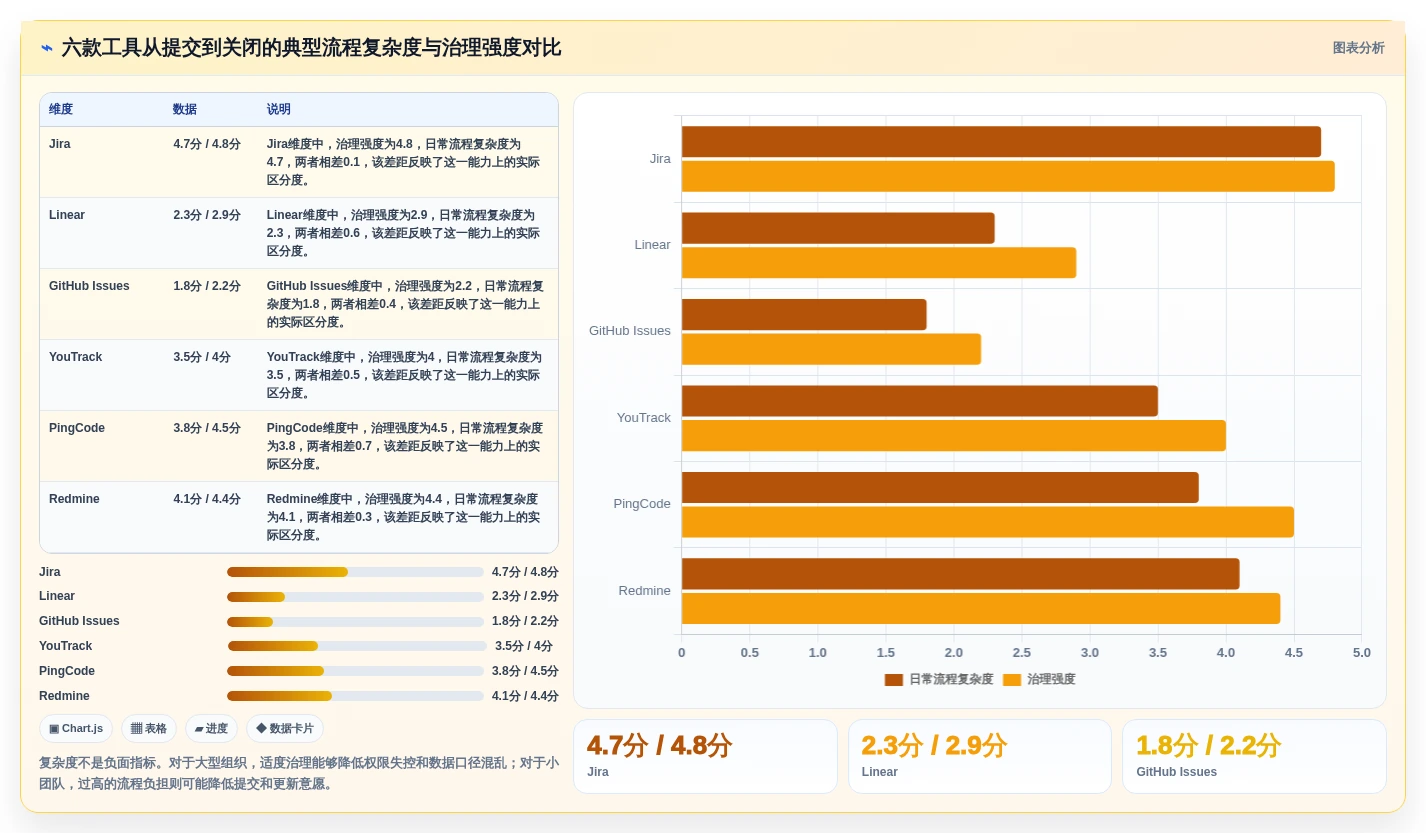Viewport: 1426px width, 833px height.
Task: Click the Jira 日常流程复杂度 chart bar
Action: pos(1001,142)
